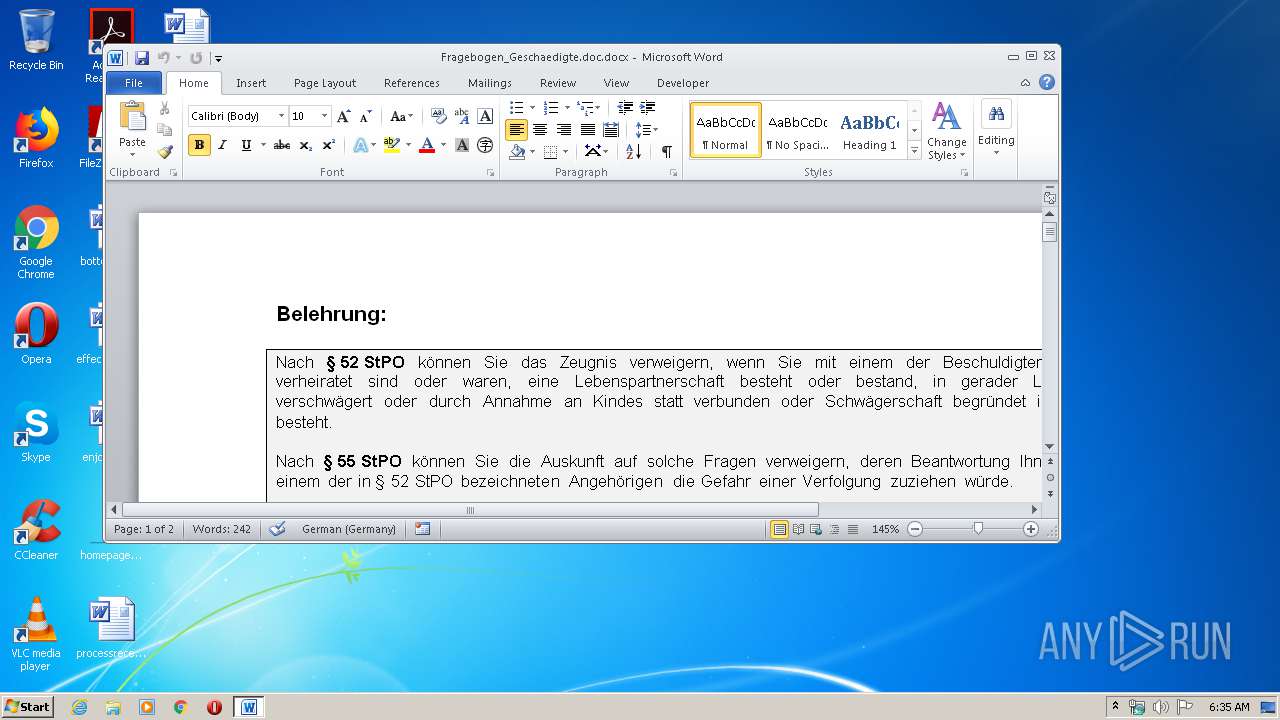The image size is (1280, 720).
Task: Expand the Bullets list dropdown arrow
Action: (532, 108)
